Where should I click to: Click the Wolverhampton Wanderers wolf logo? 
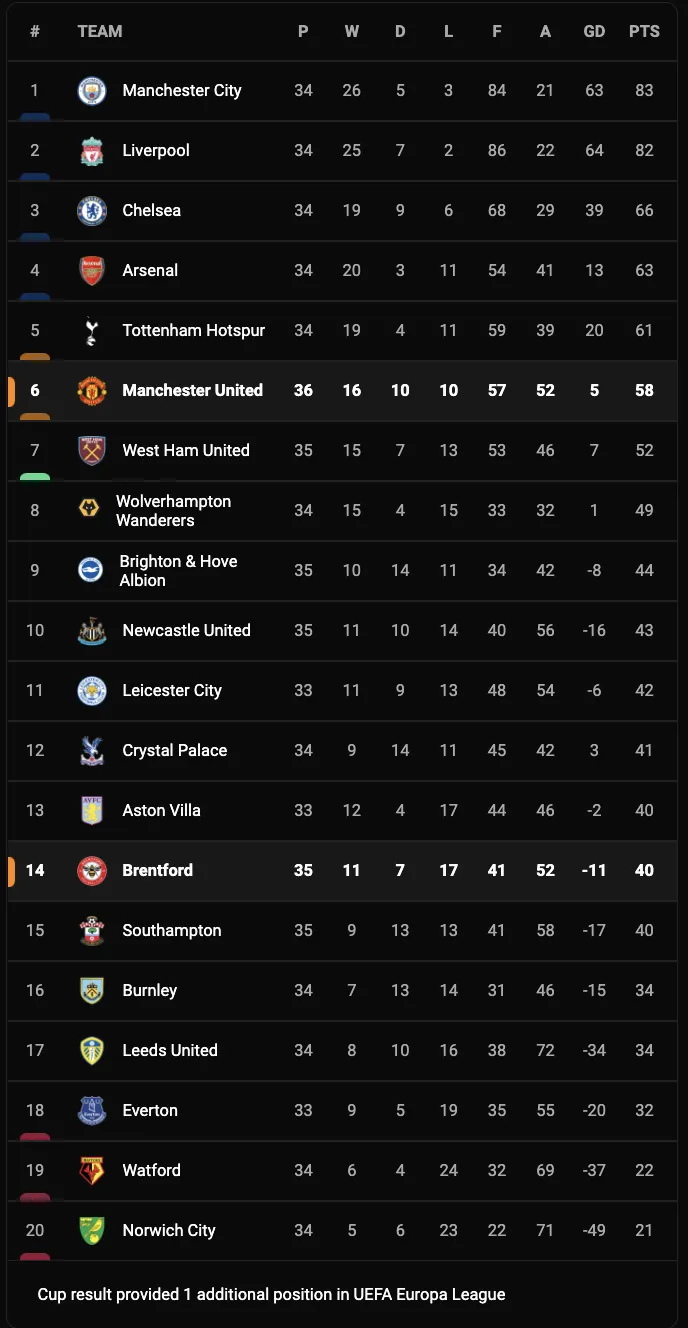[89, 510]
